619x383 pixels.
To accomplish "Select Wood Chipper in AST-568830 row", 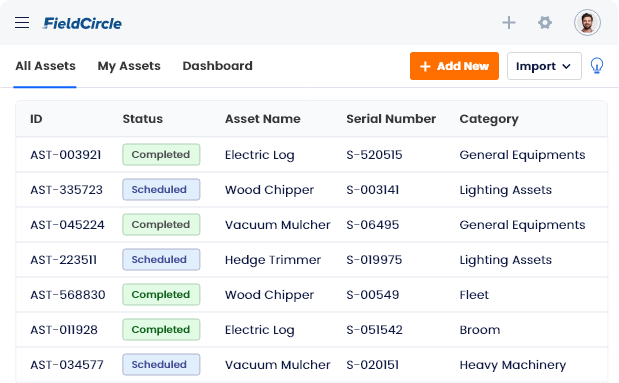I will (x=269, y=295).
